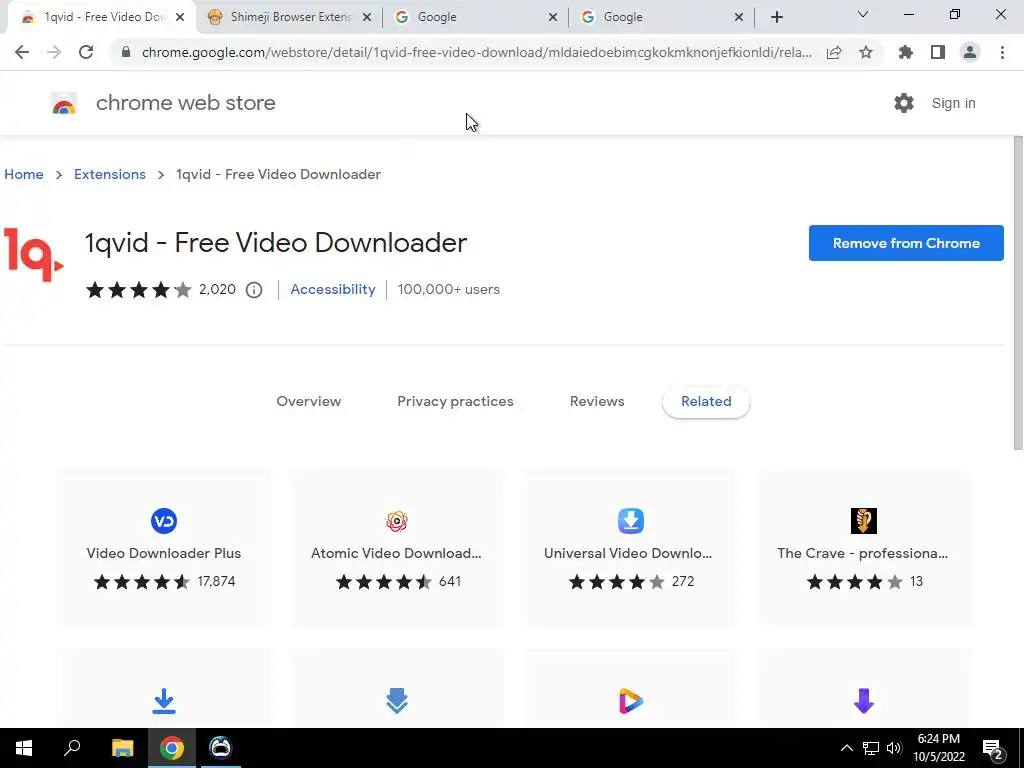The image size is (1024, 768).
Task: Open Universal Video Downlo... card title
Action: click(628, 553)
